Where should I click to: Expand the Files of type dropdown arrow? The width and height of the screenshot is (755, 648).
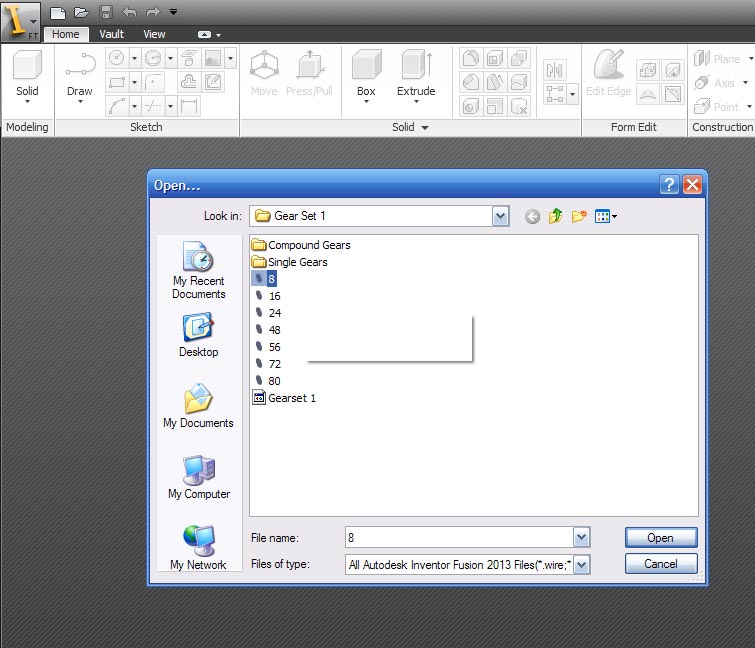point(581,565)
